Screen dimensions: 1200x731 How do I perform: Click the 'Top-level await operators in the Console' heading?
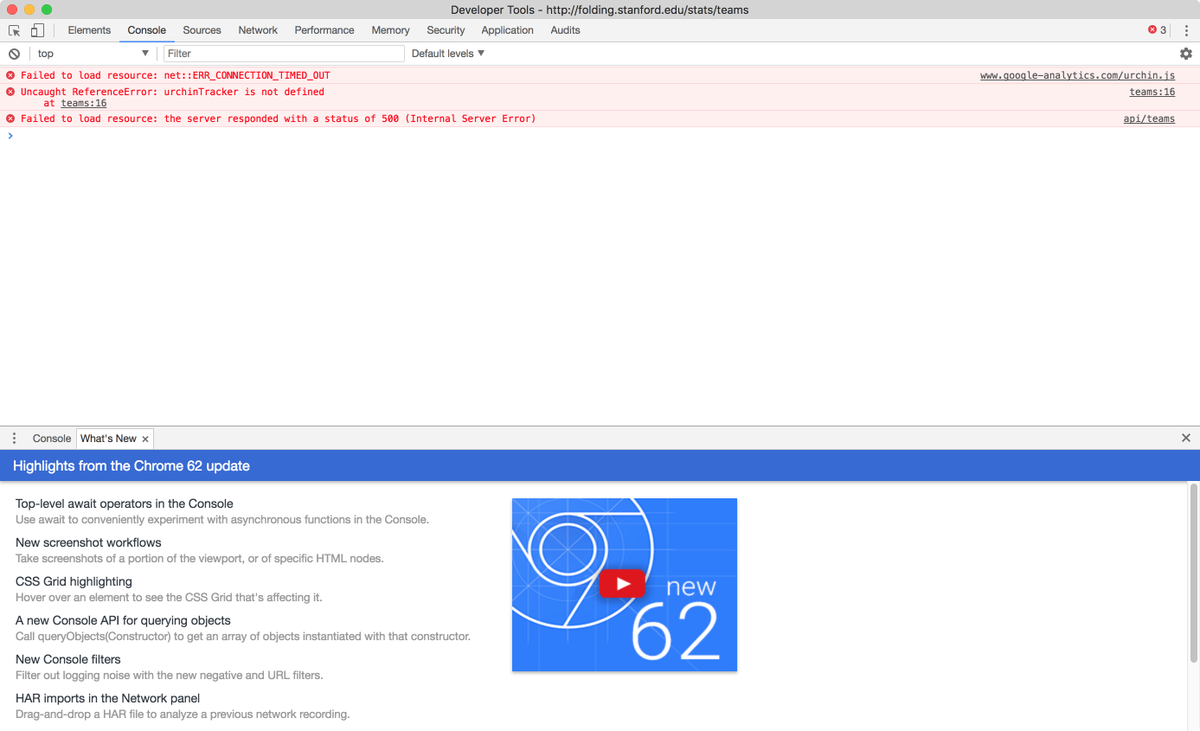coord(124,504)
